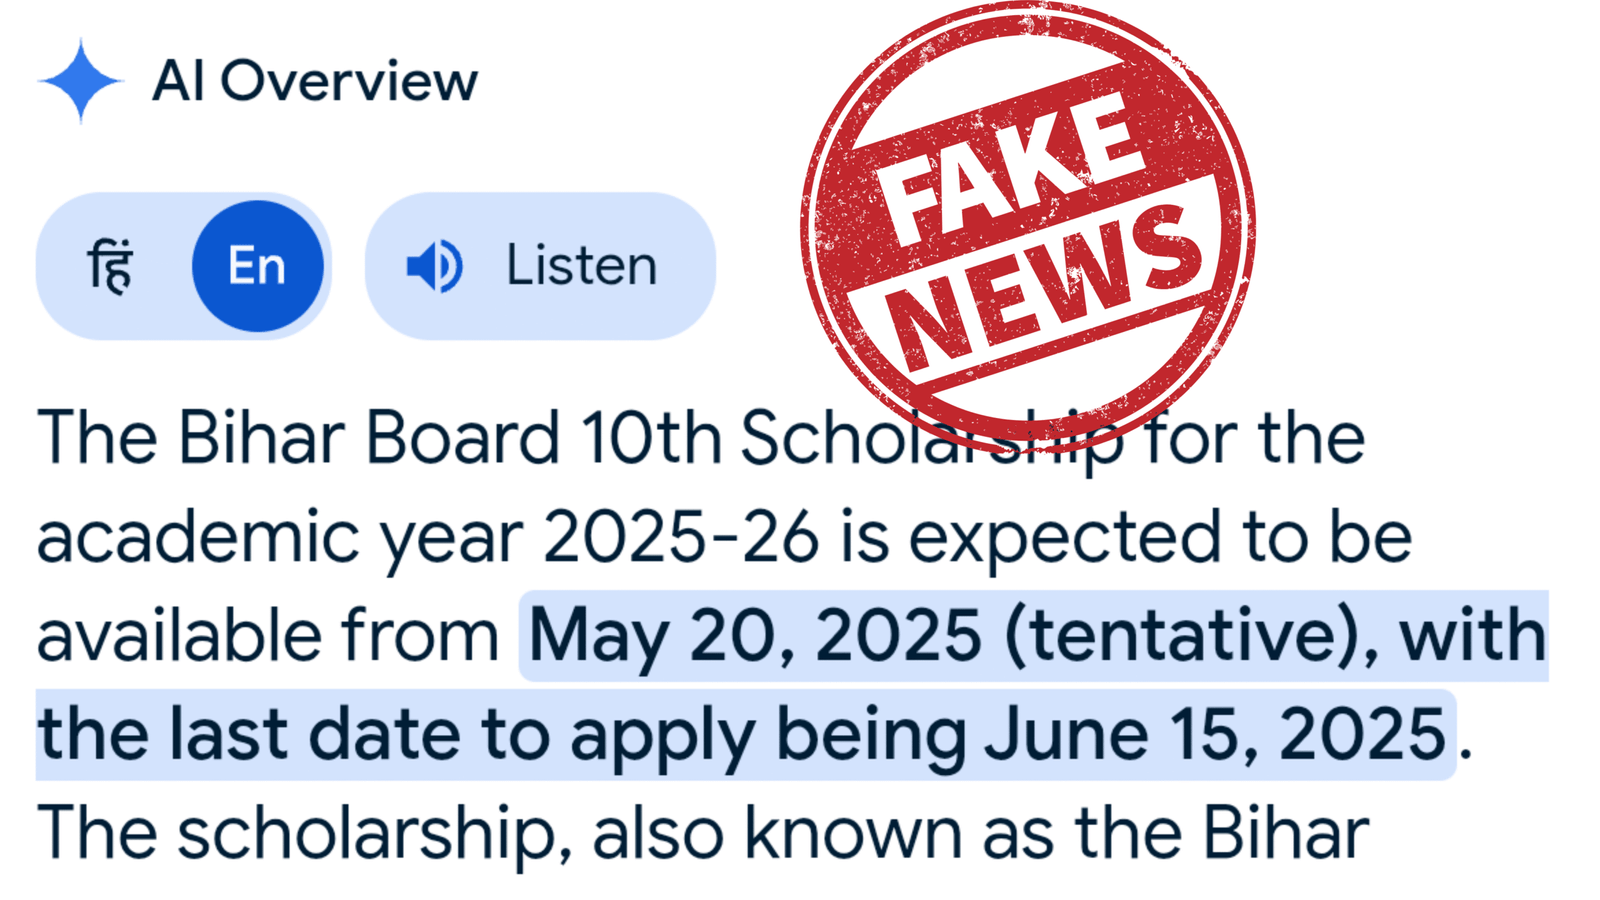This screenshot has width=1600, height=900.
Task: Click highlighted date June 15, 2025
Action: 1215,735
